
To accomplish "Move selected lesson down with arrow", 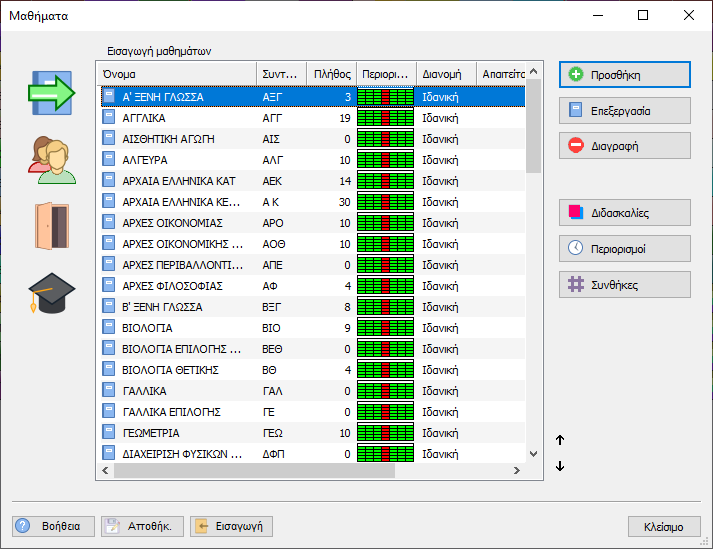I will (560, 466).
